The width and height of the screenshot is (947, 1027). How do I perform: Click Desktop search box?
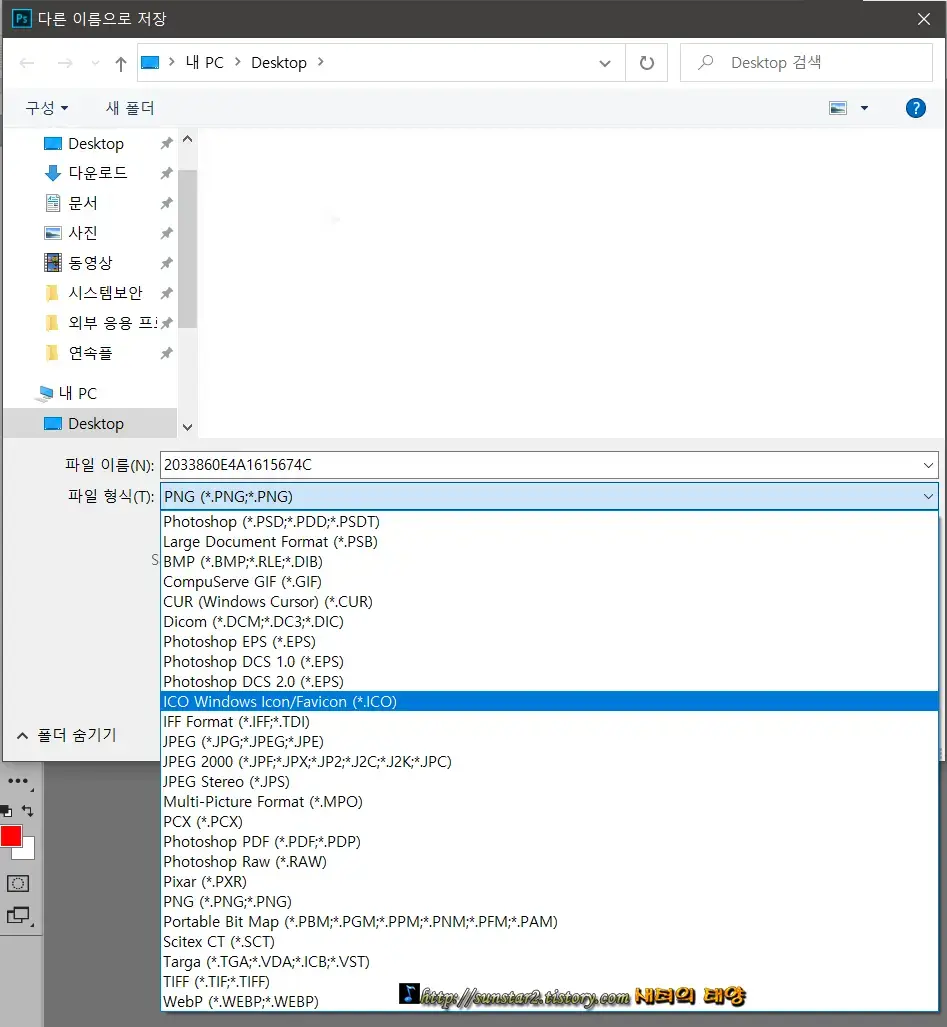point(806,63)
